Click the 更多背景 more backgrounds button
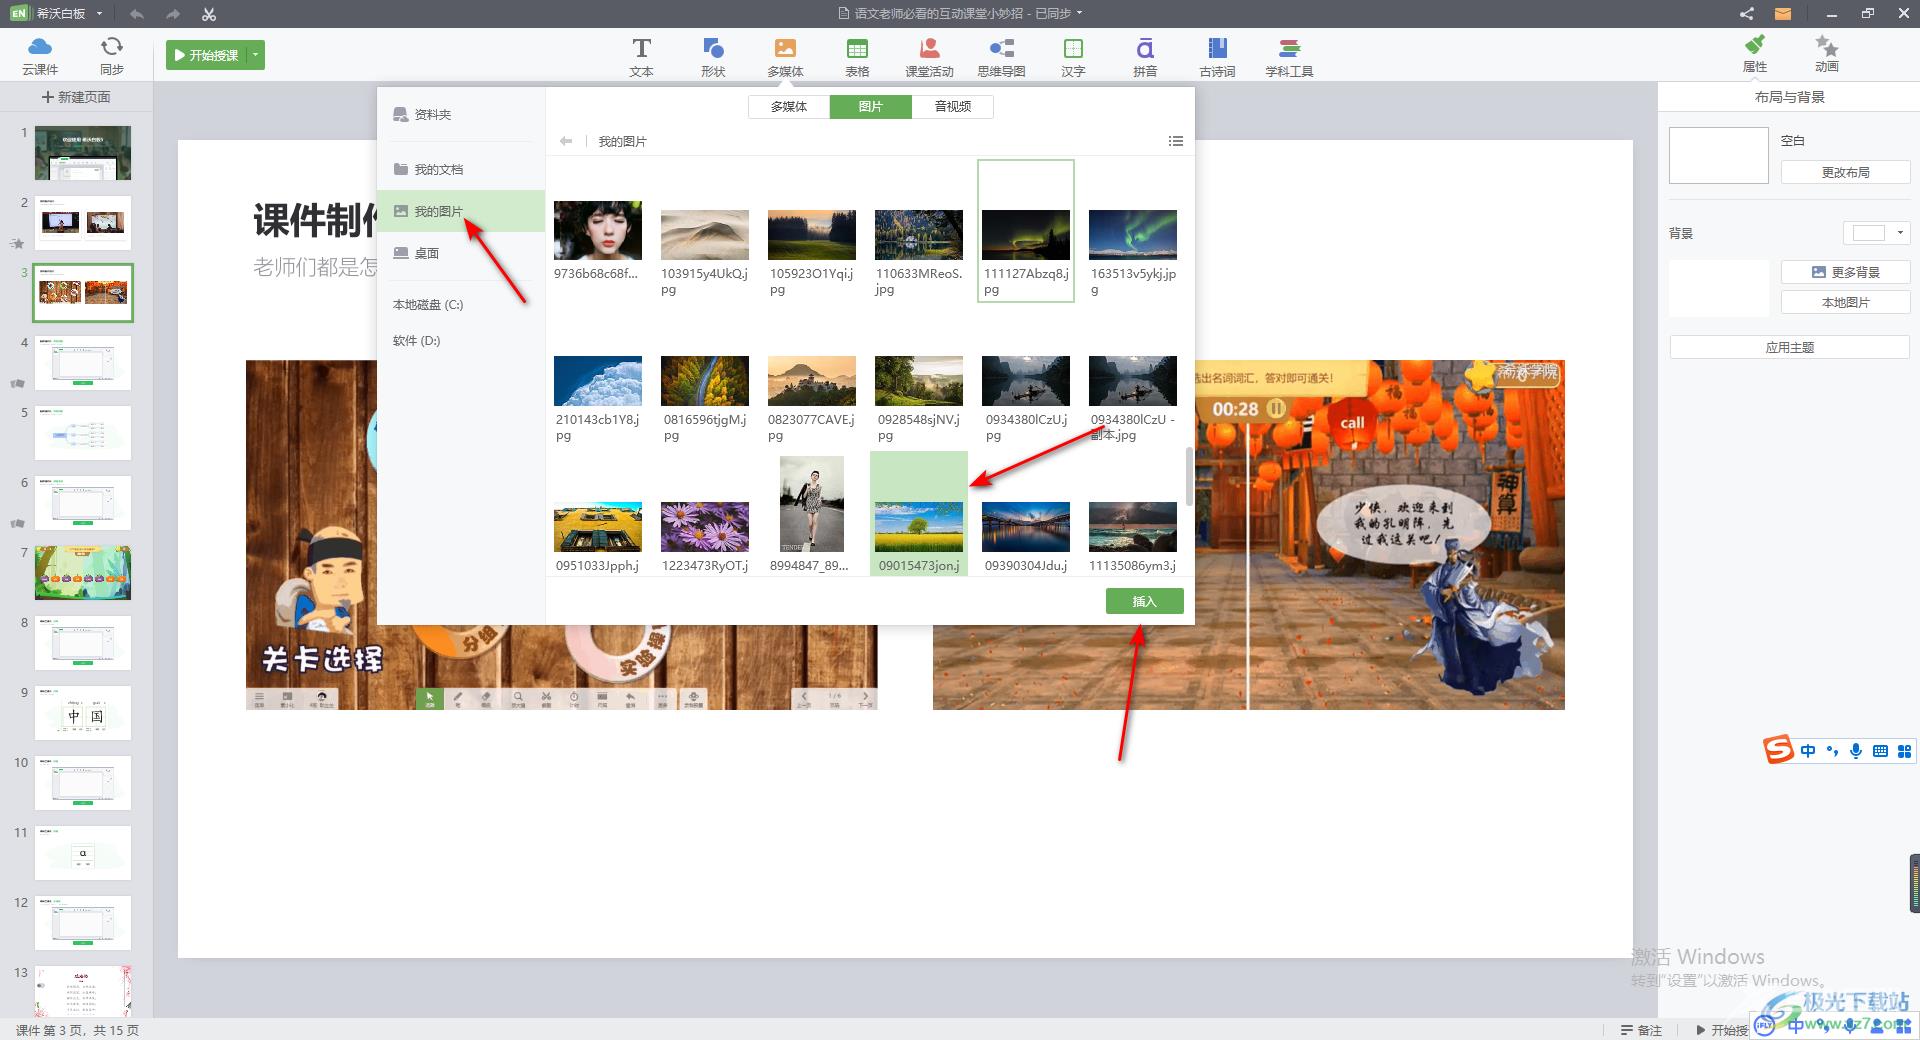 [x=1845, y=272]
